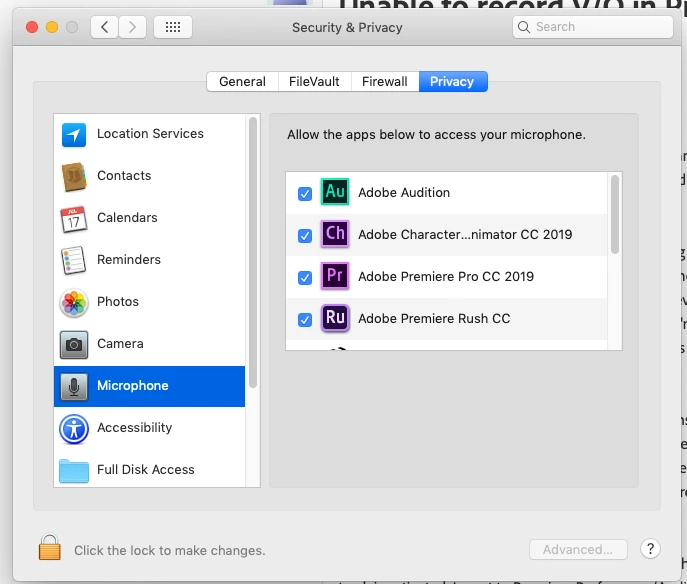This screenshot has width=687, height=584.
Task: Select the Calendars label
Action: [x=127, y=218]
